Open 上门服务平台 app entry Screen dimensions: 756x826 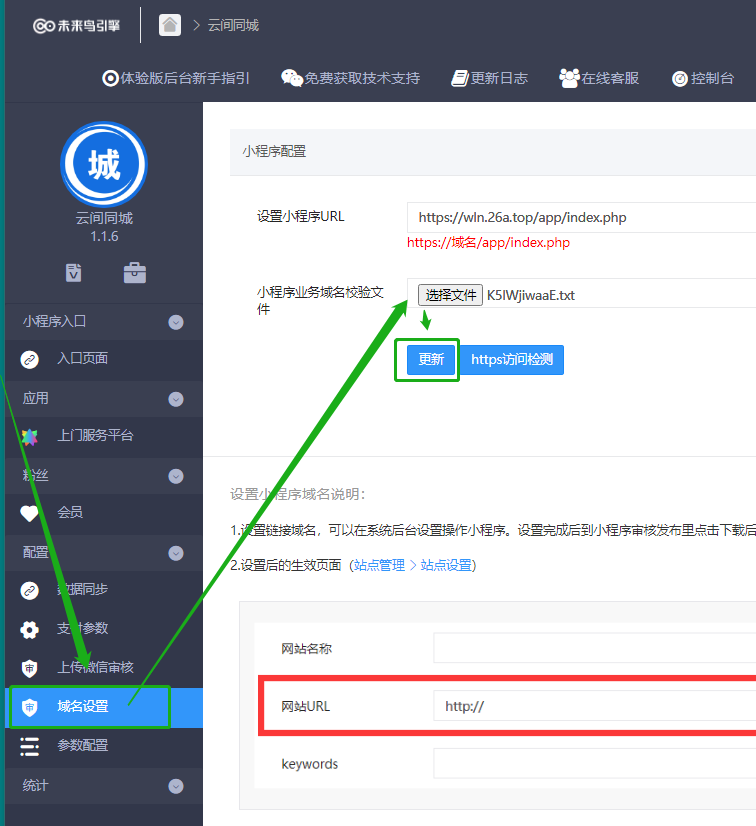(x=95, y=435)
